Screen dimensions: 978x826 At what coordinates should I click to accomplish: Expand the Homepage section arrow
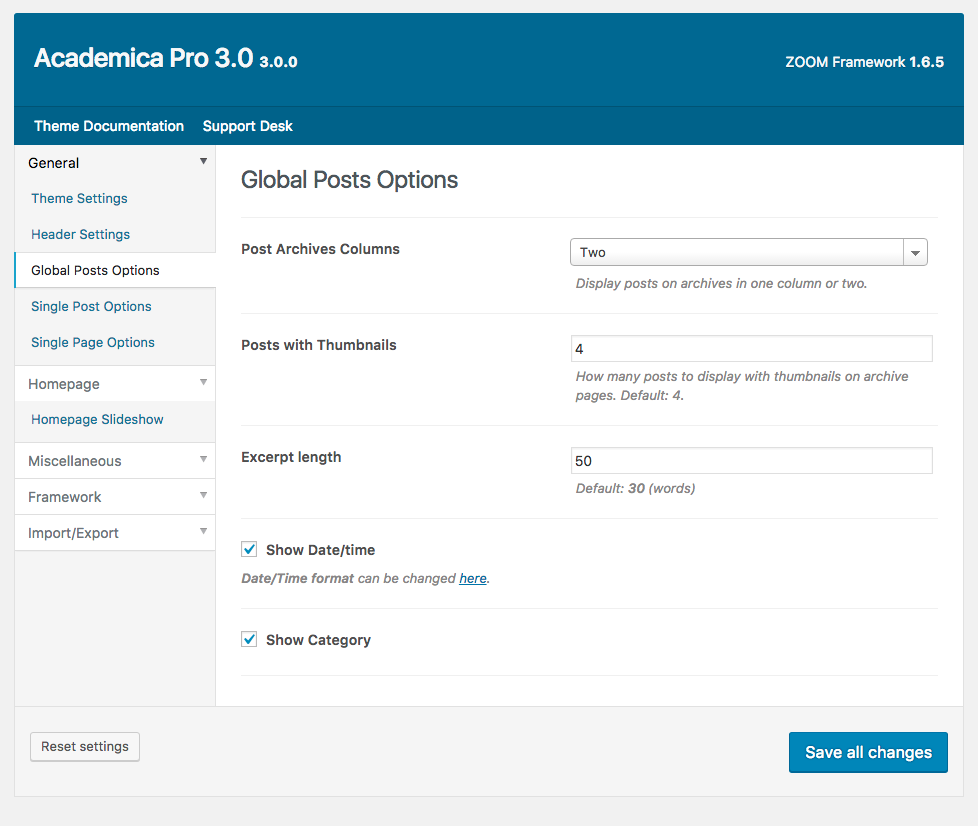pyautogui.click(x=203, y=383)
